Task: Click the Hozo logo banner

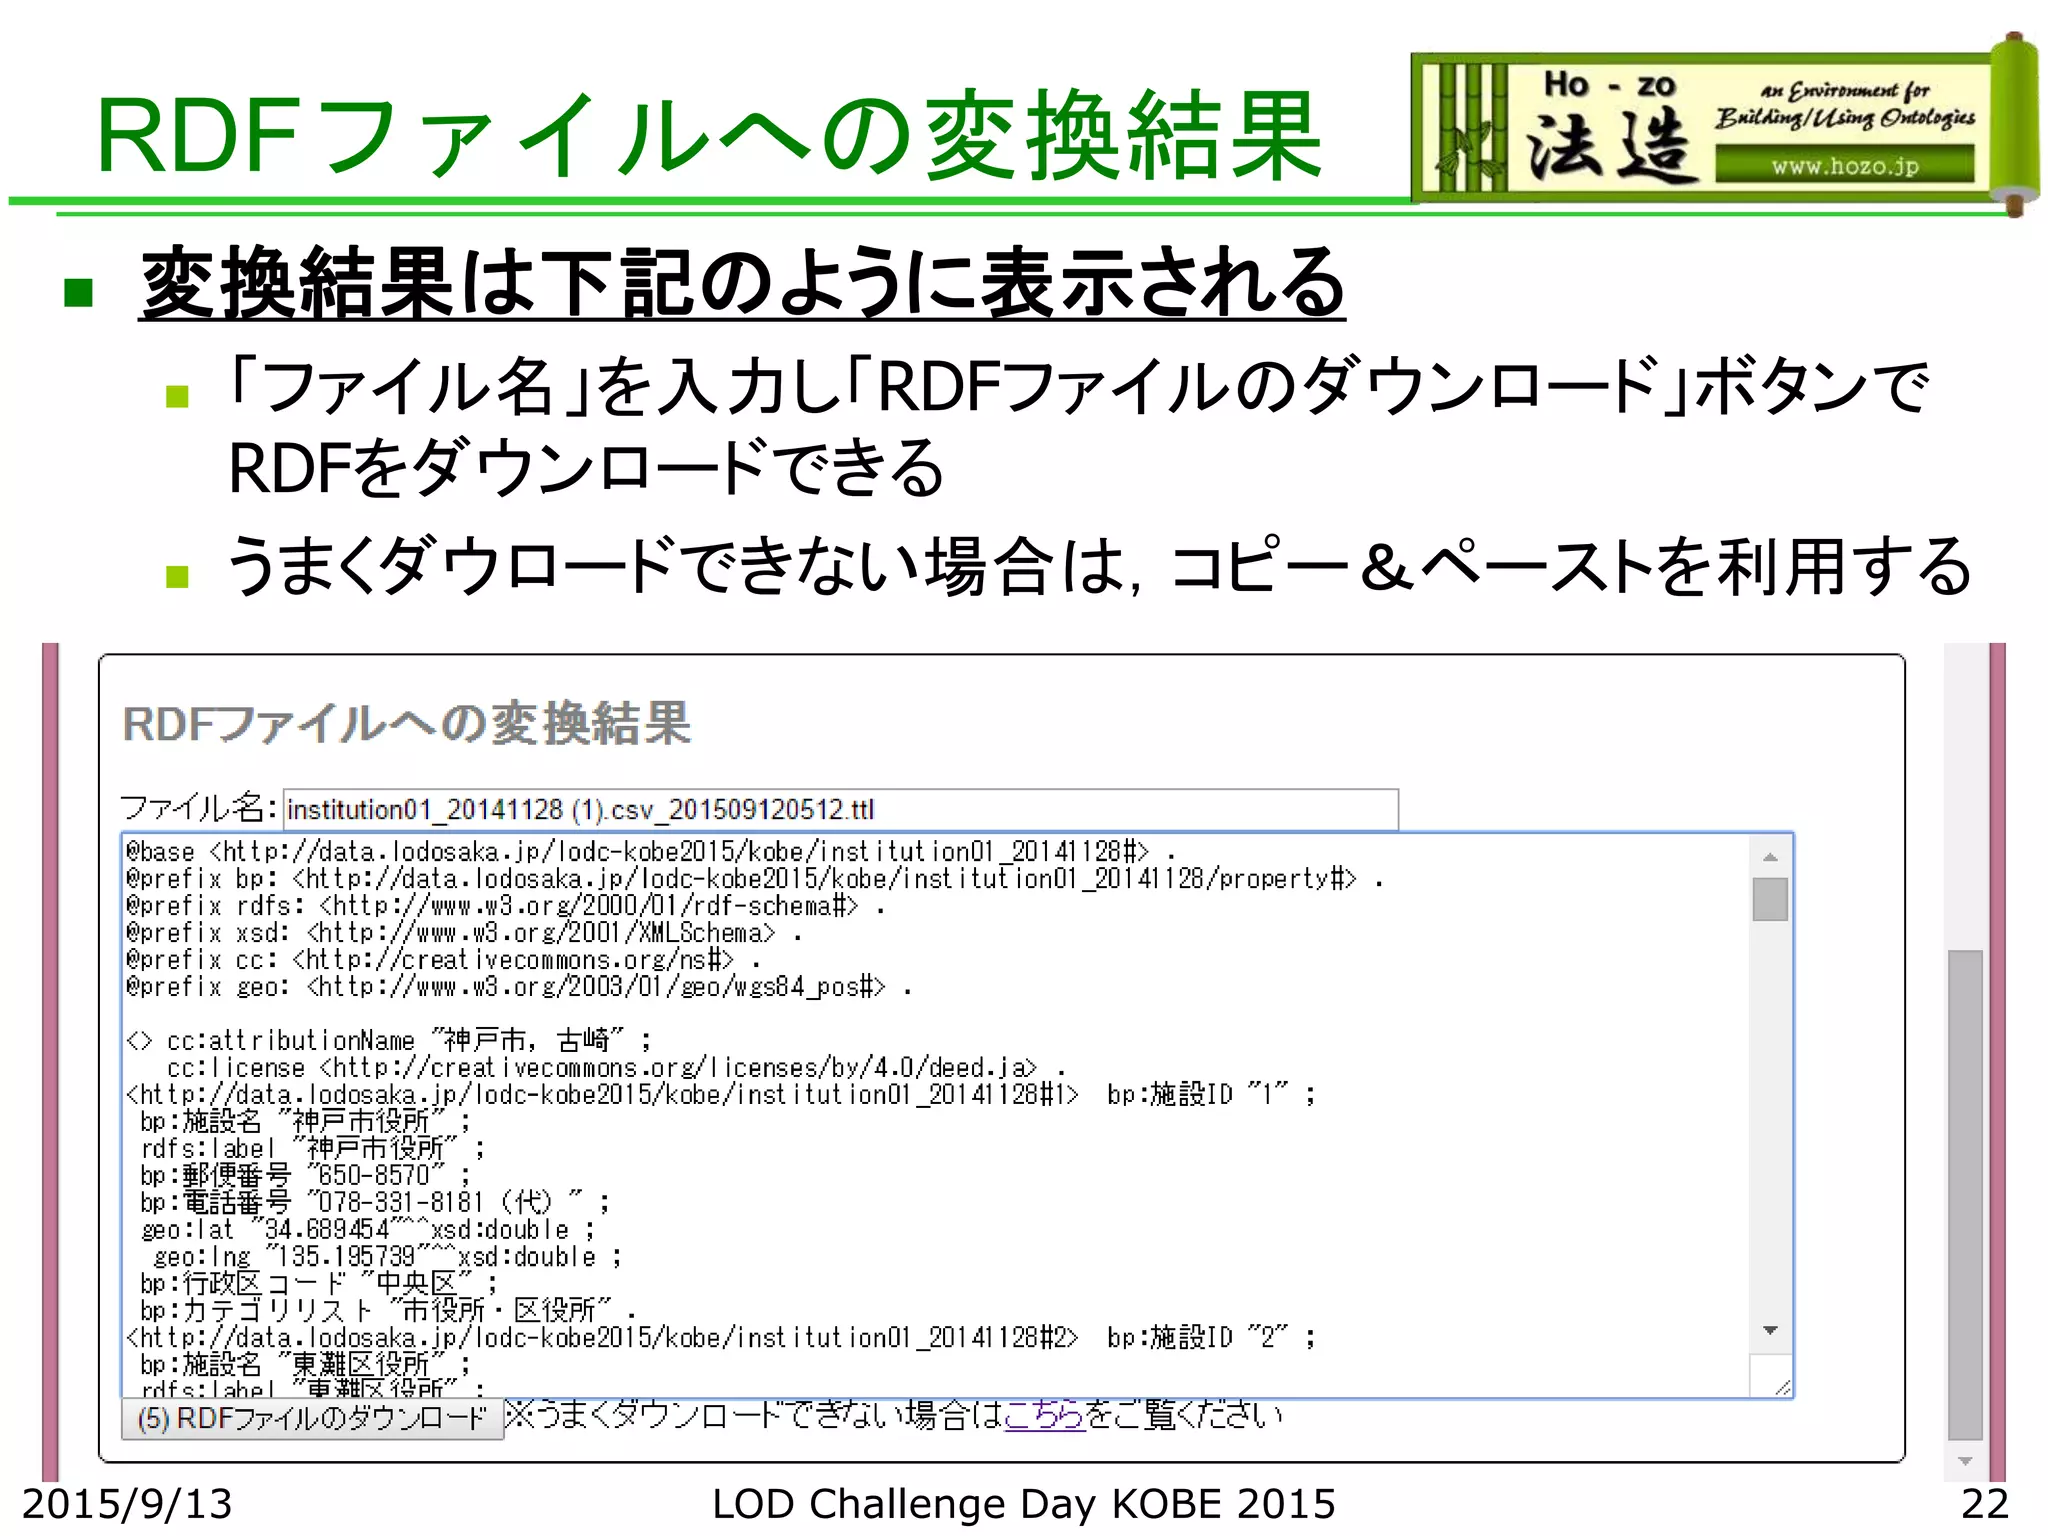Action: click(x=1725, y=124)
